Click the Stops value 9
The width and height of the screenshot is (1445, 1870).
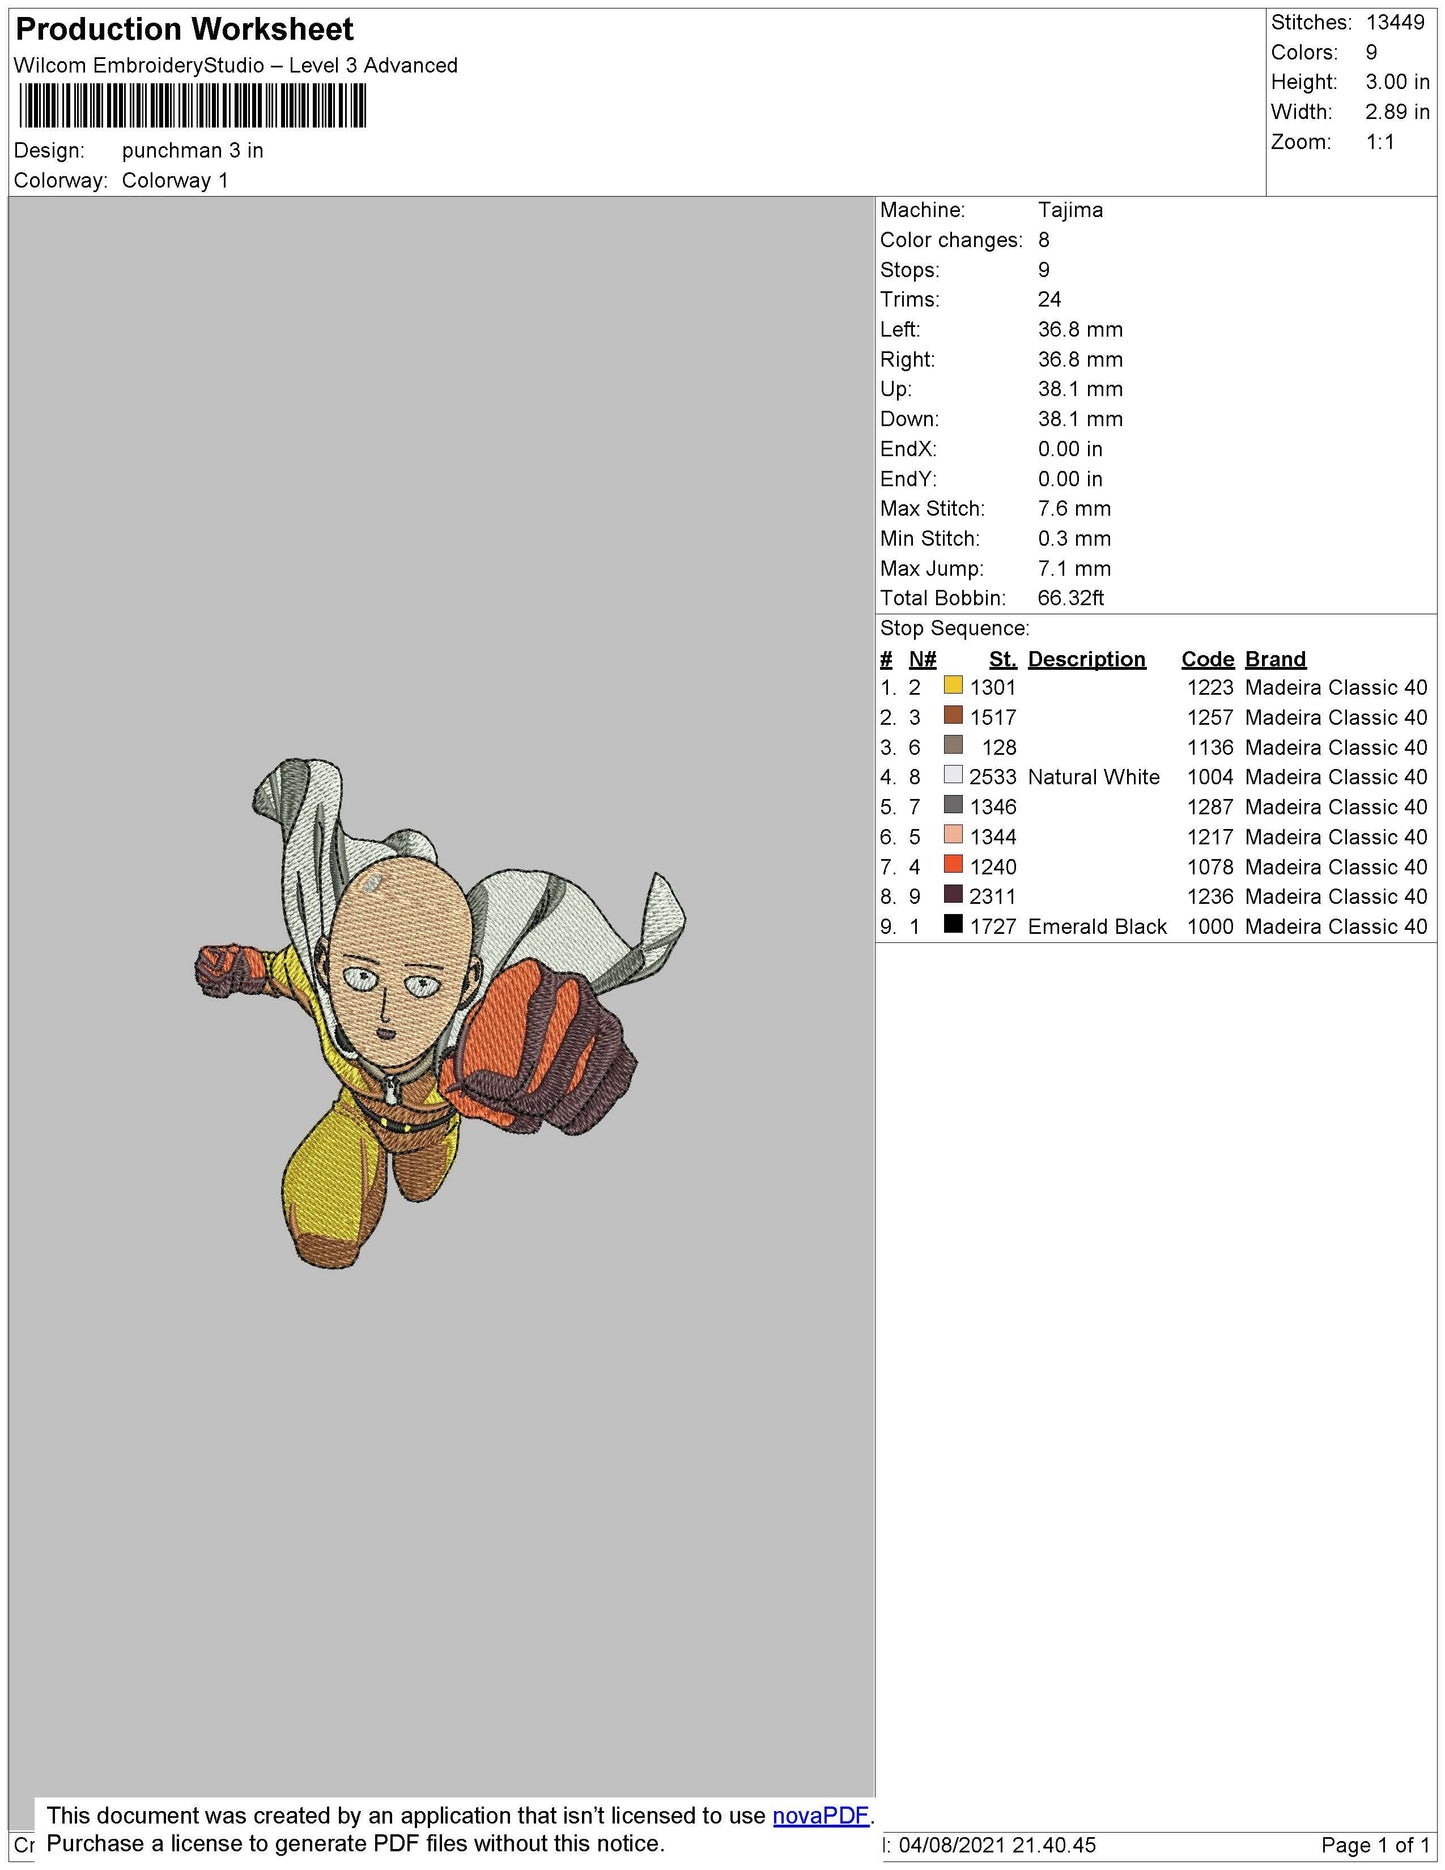point(1044,271)
